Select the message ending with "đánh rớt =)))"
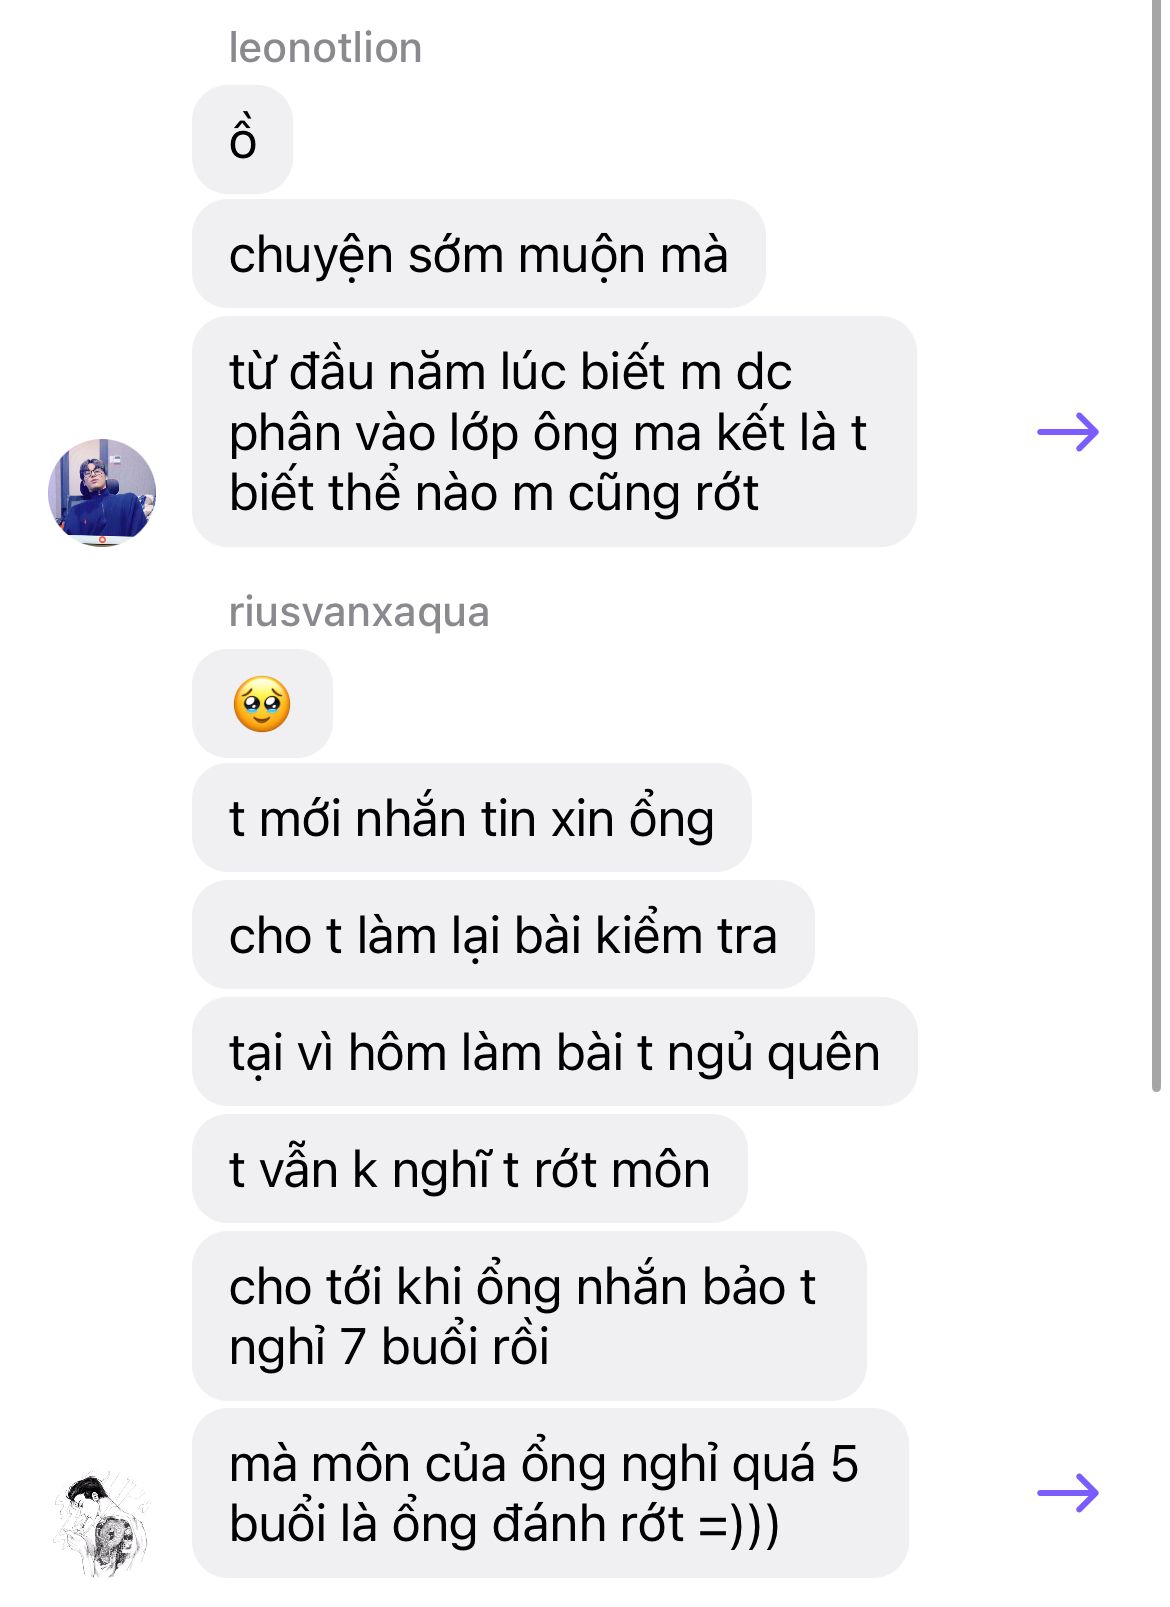 pos(550,1493)
